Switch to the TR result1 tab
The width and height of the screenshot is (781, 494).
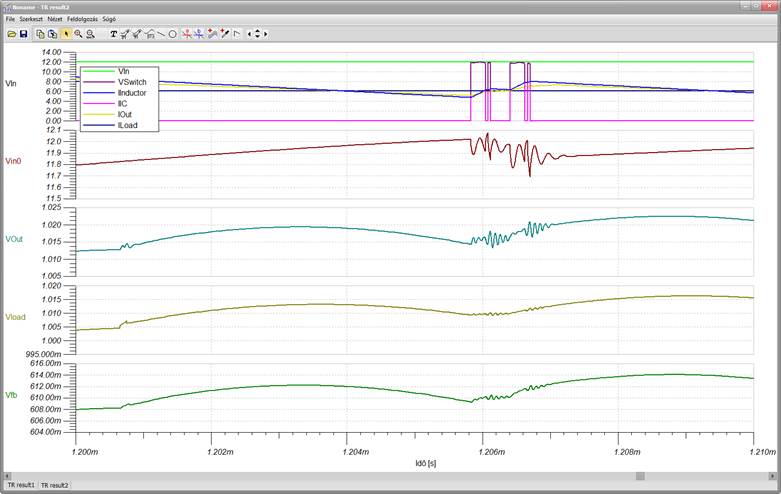(x=21, y=485)
